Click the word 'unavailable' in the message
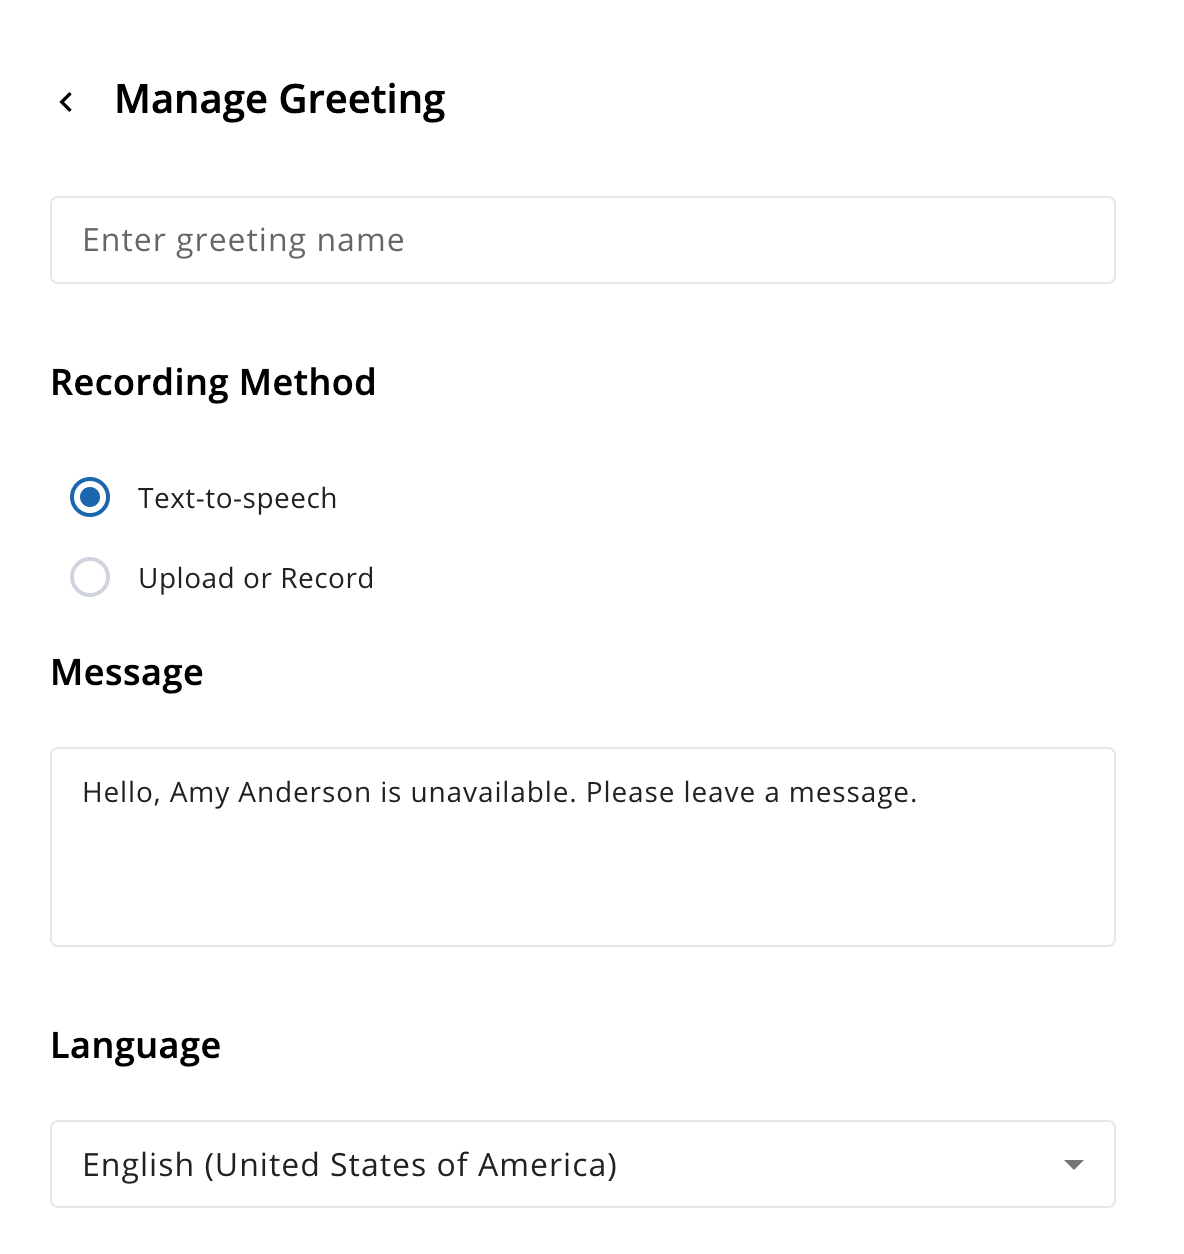The image size is (1184, 1254). pos(493,793)
